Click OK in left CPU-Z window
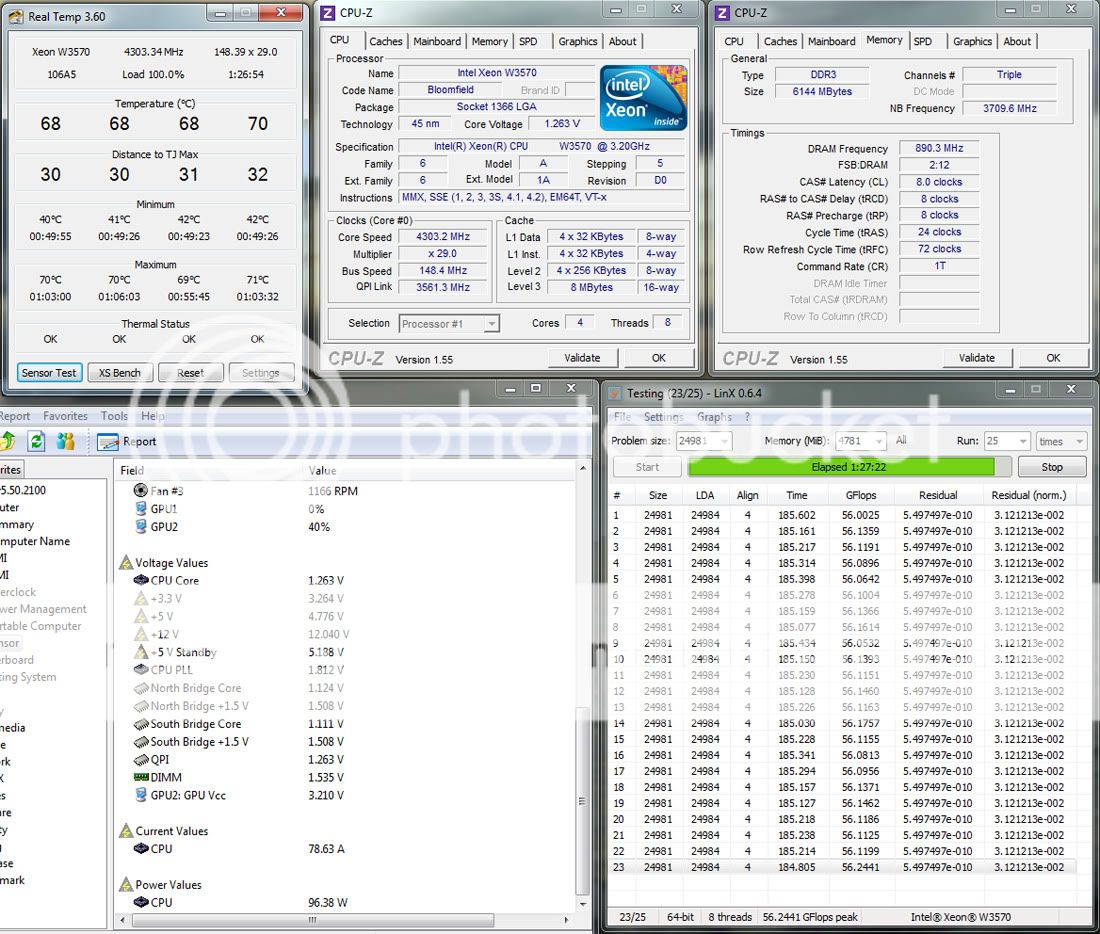 [x=659, y=358]
